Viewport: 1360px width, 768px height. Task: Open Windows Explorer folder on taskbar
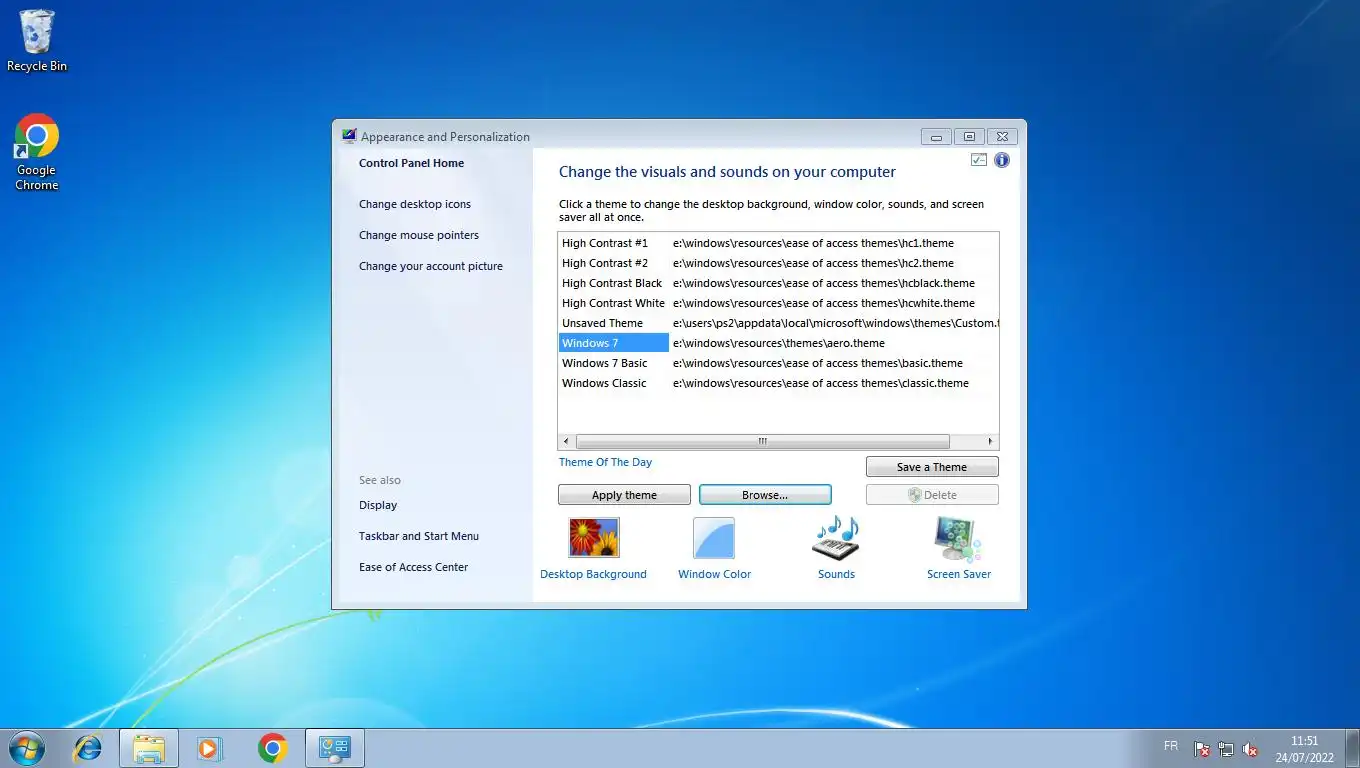149,748
